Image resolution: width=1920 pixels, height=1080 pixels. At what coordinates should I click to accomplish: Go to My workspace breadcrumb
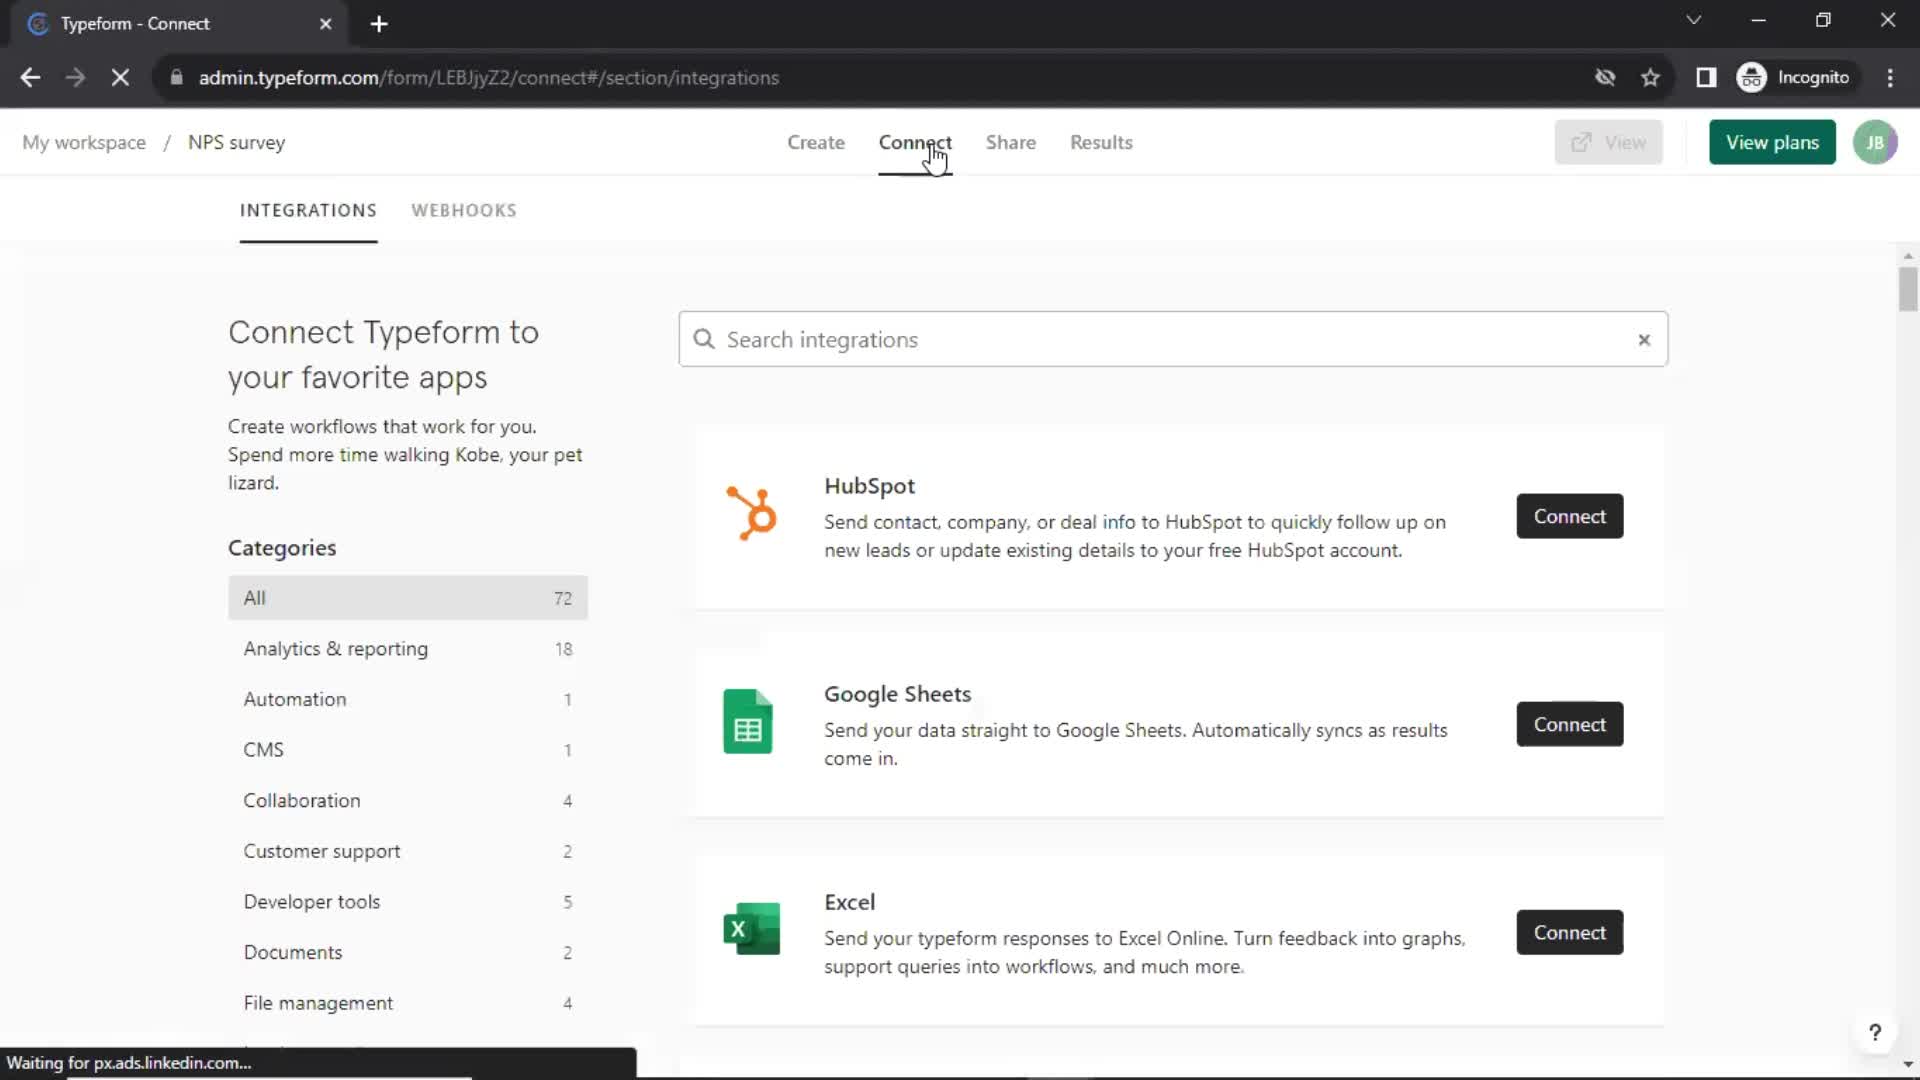coord(84,142)
